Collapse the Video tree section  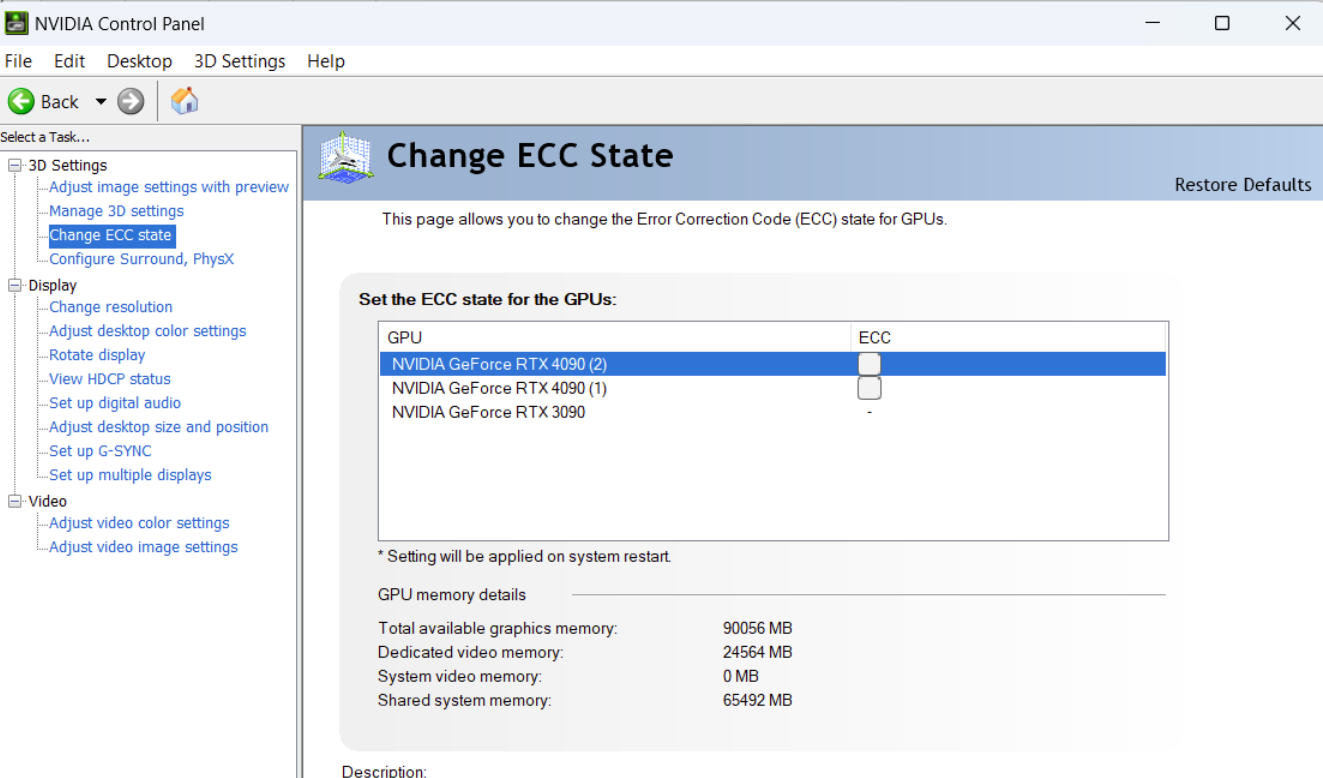(x=14, y=501)
